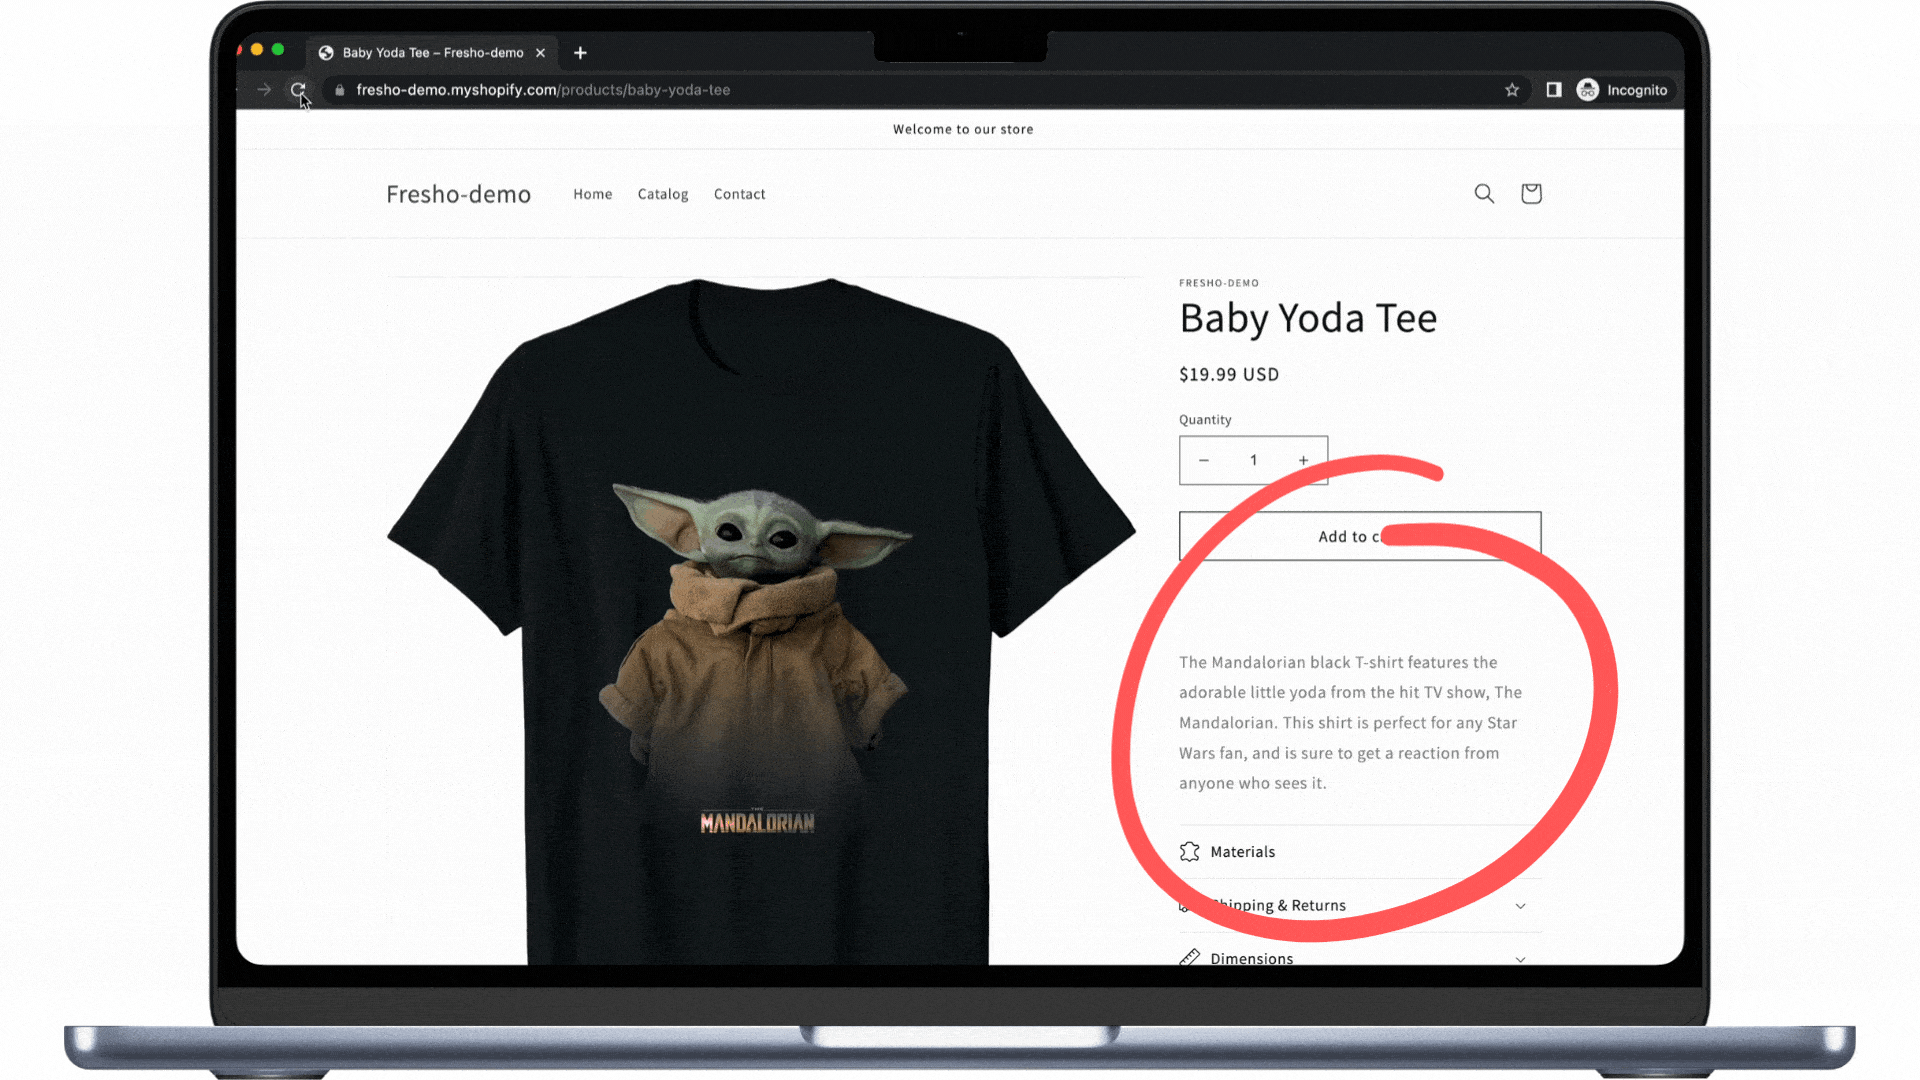Click the Baby Yoda Tee product title
This screenshot has width=1920, height=1080.
click(x=1308, y=318)
